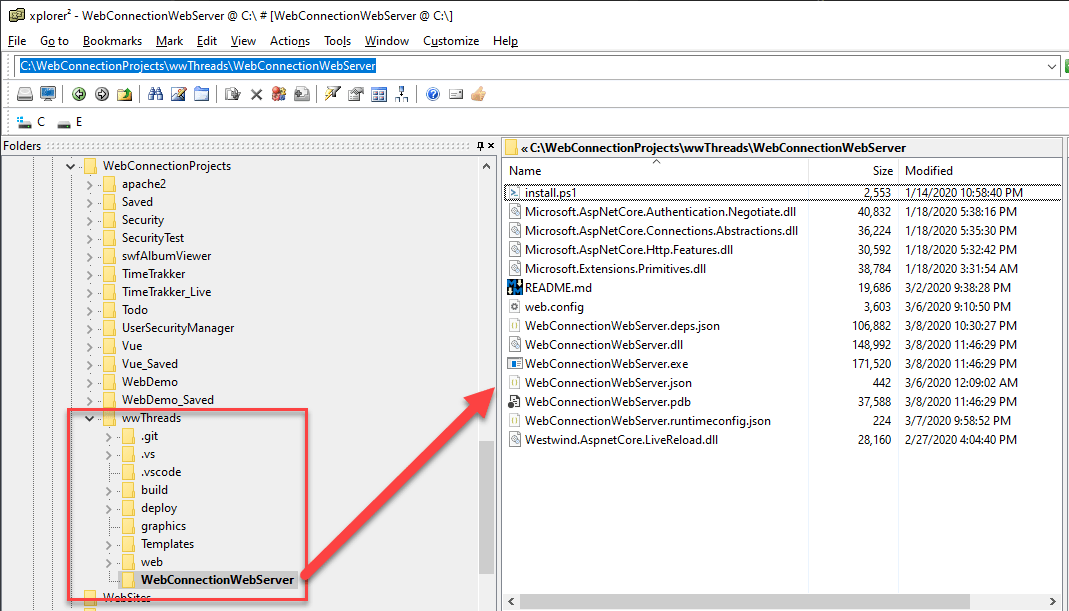
Task: Collapse the wwThreads folder node
Action: 89,418
